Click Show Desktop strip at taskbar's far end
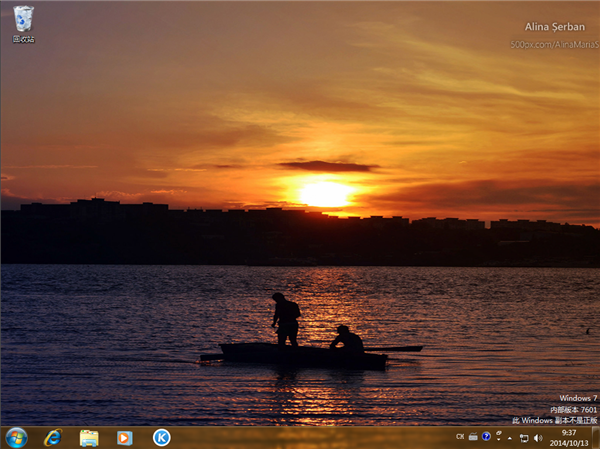This screenshot has height=449, width=600. pyautogui.click(x=596, y=437)
